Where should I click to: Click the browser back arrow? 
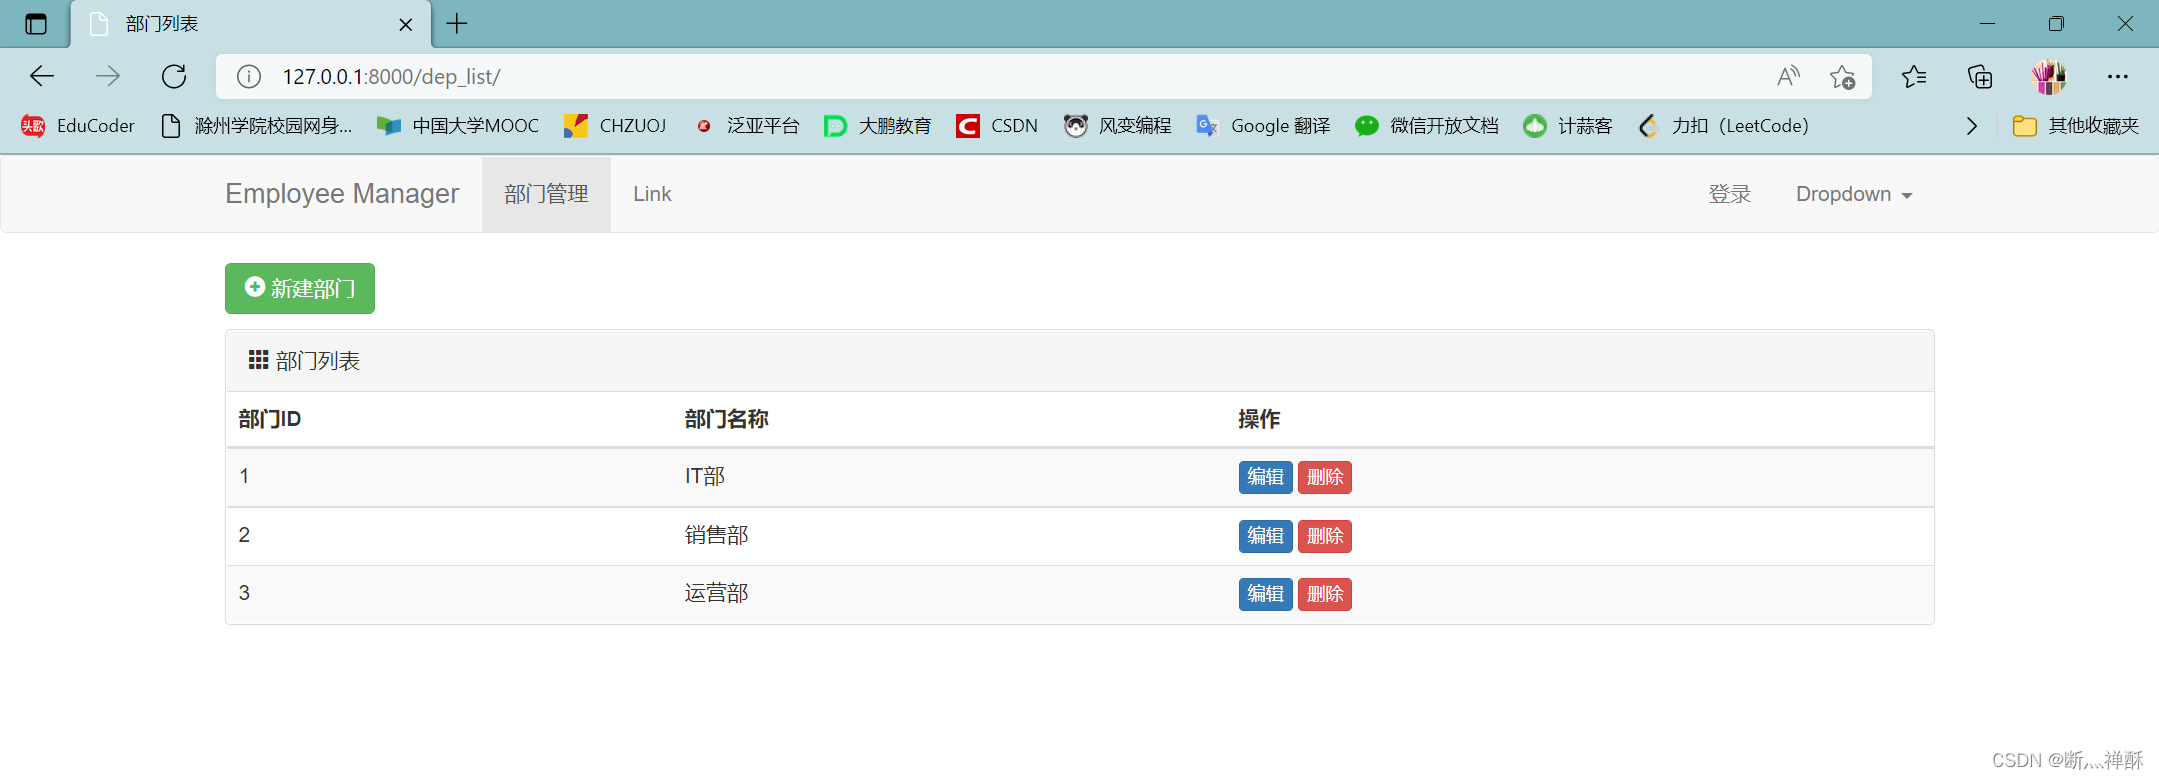[x=42, y=76]
